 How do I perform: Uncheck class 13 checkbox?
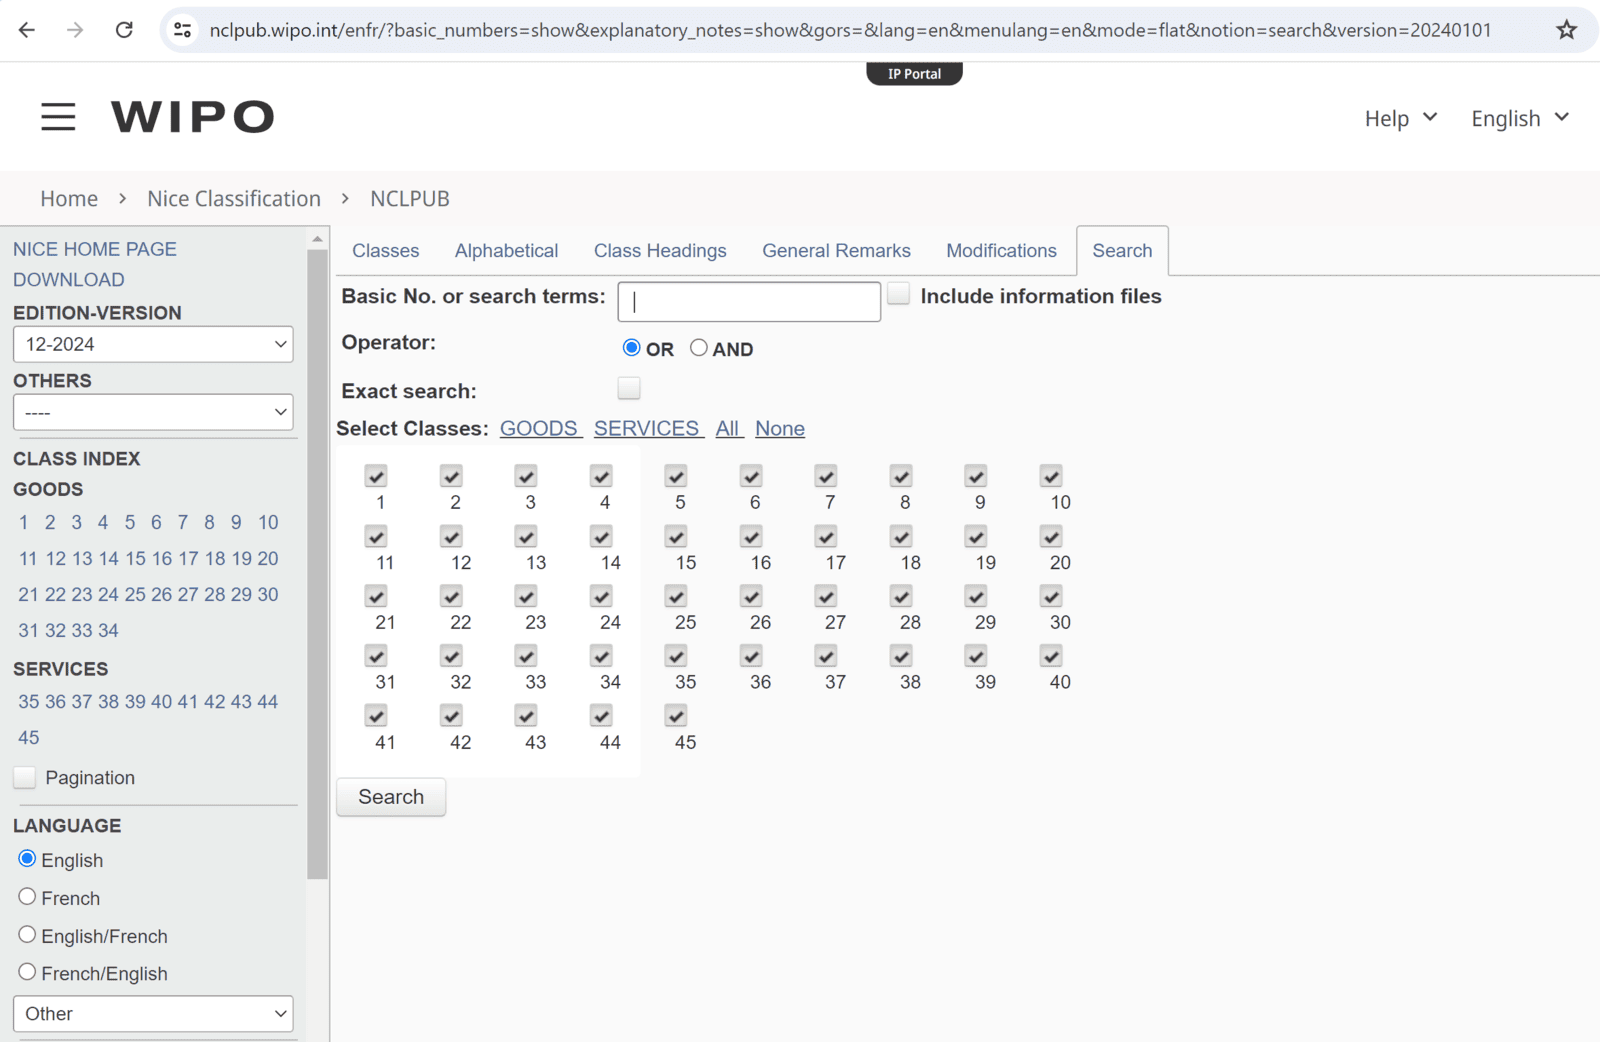click(526, 537)
